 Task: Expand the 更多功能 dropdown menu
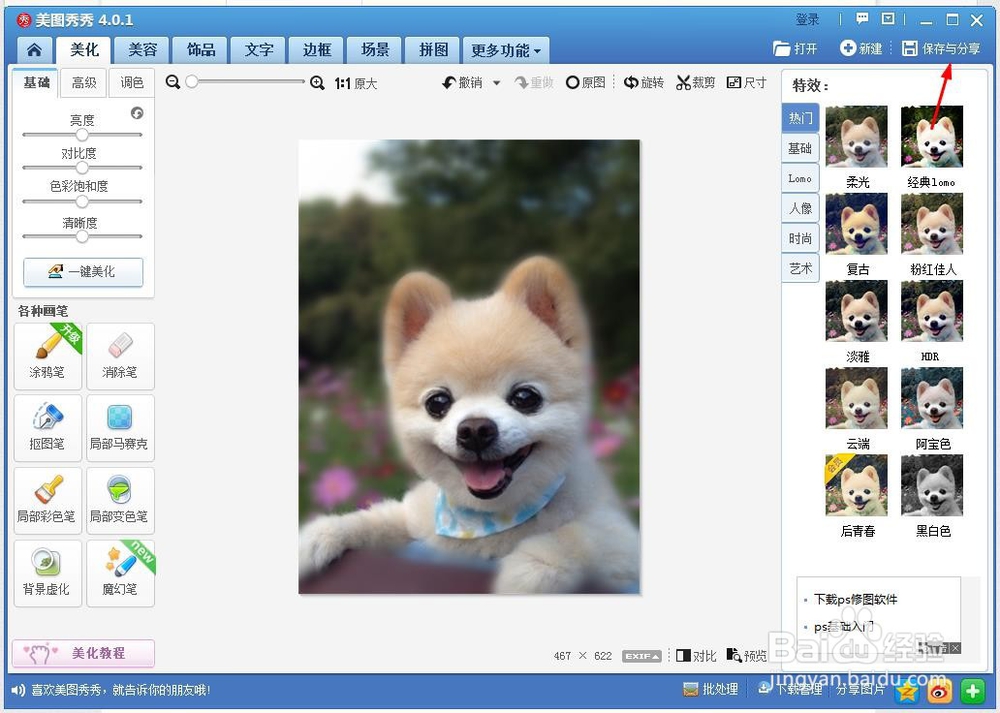[506, 50]
